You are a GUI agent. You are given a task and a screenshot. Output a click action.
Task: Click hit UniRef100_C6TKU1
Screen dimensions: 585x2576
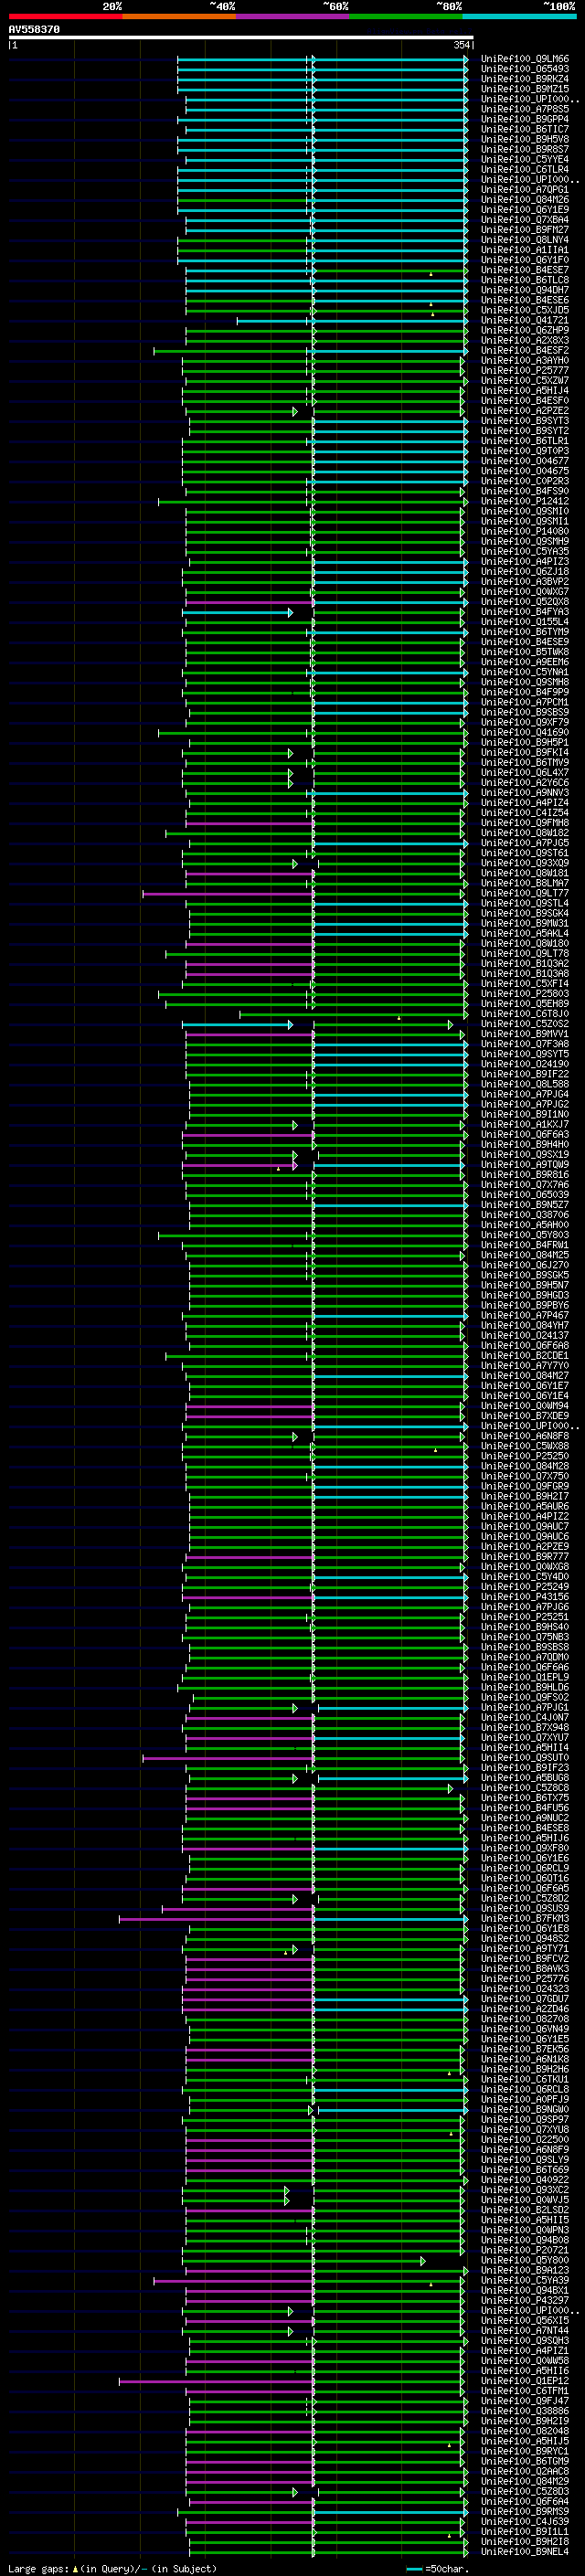(x=525, y=2080)
